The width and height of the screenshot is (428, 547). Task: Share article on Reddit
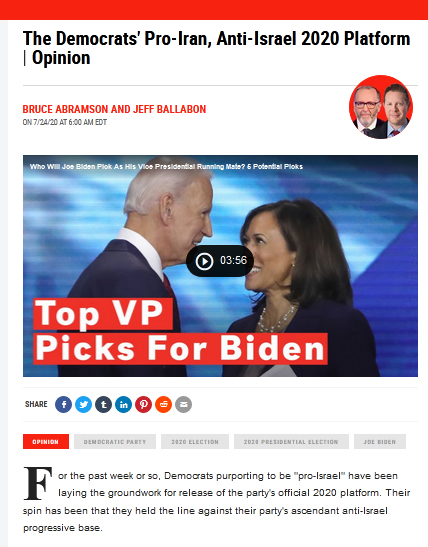coord(164,405)
